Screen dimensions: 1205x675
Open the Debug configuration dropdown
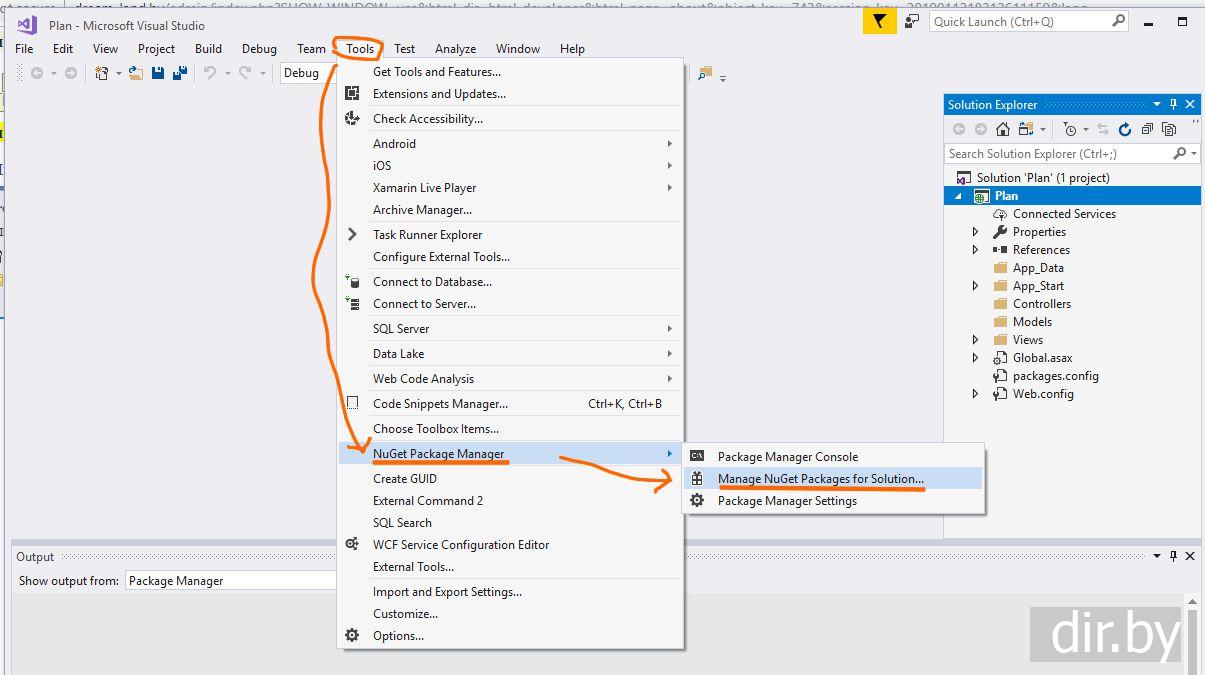click(x=307, y=72)
